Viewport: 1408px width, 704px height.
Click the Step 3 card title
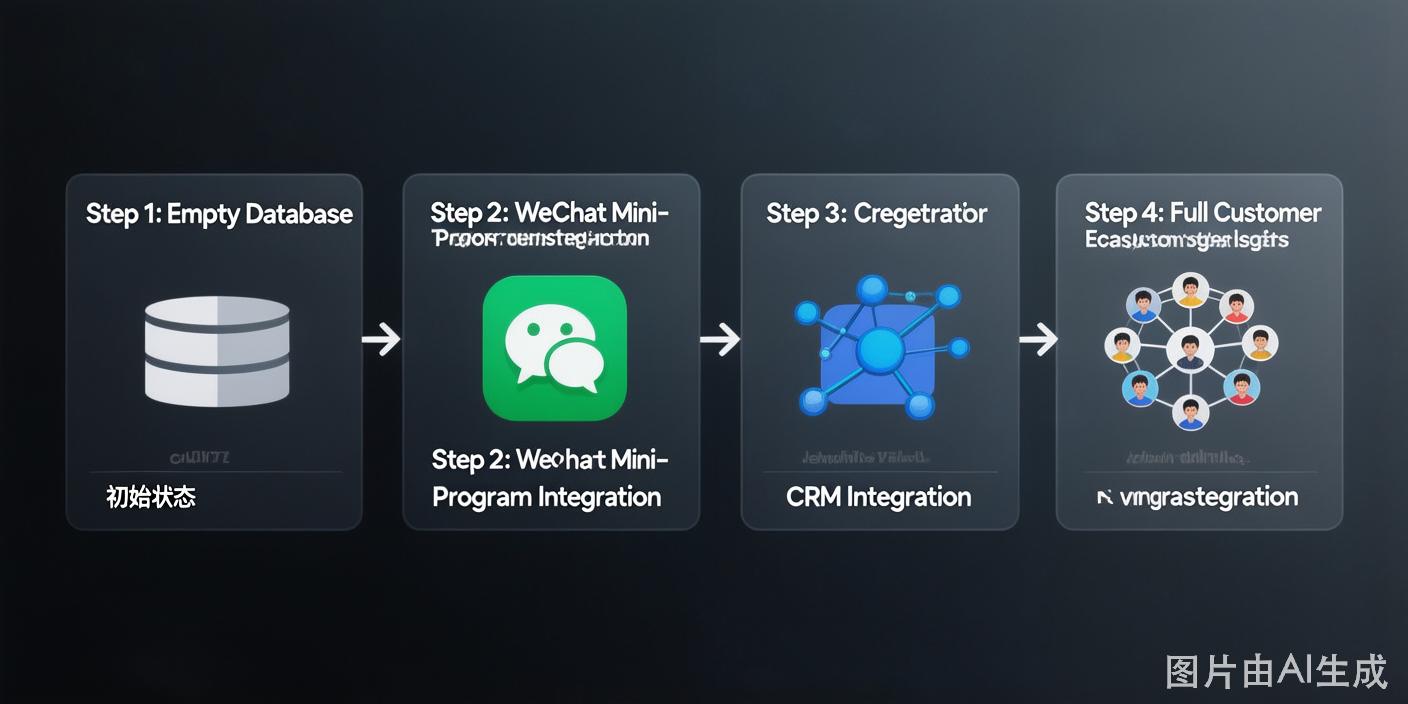[877, 212]
